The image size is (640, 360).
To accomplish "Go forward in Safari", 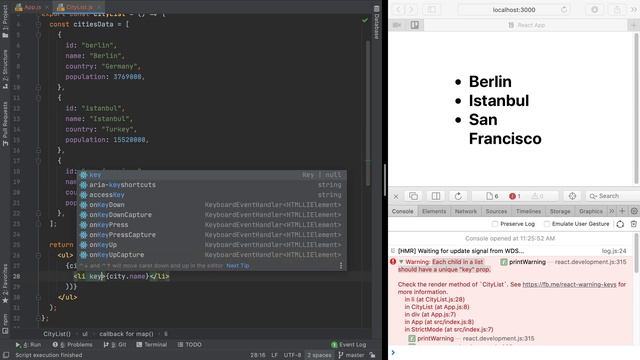I will tap(411, 9).
